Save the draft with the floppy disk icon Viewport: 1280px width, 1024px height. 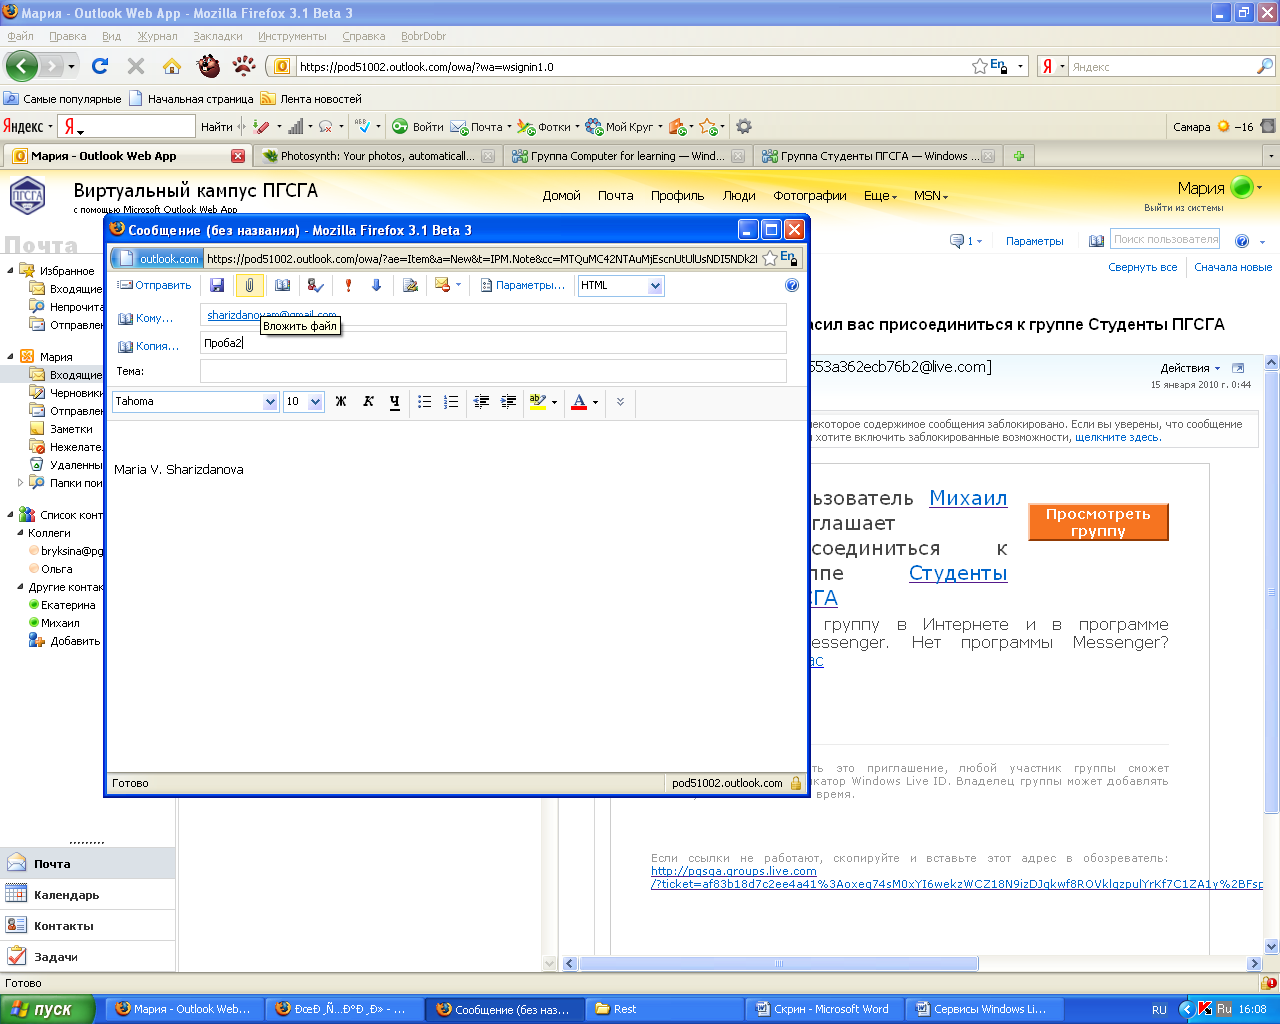point(217,286)
